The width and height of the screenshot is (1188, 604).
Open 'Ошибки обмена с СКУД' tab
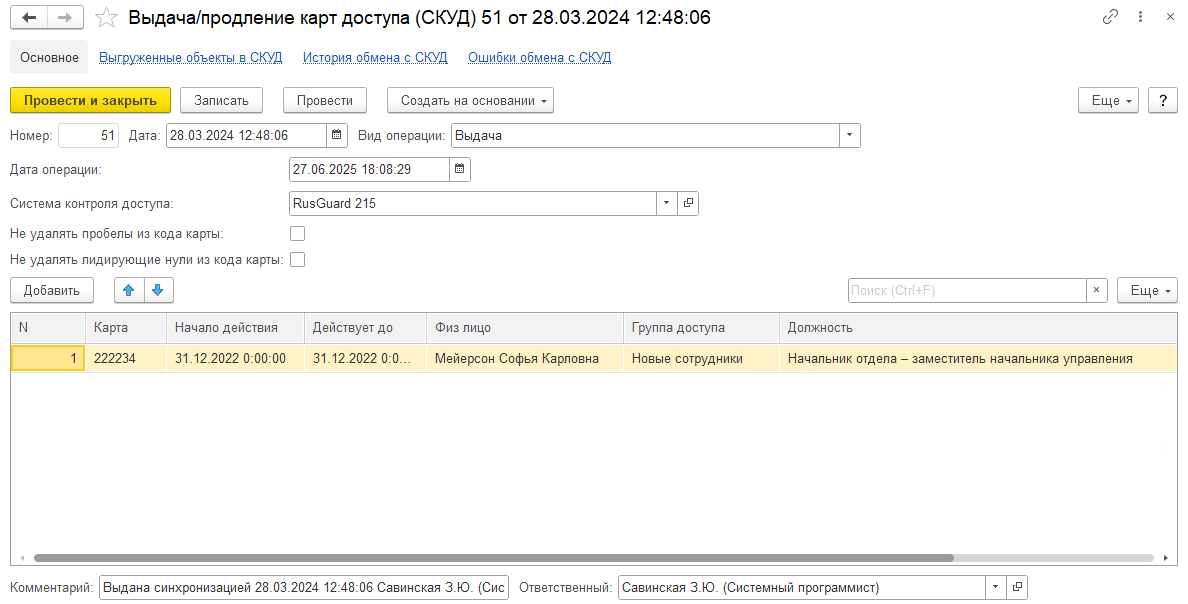pos(539,58)
